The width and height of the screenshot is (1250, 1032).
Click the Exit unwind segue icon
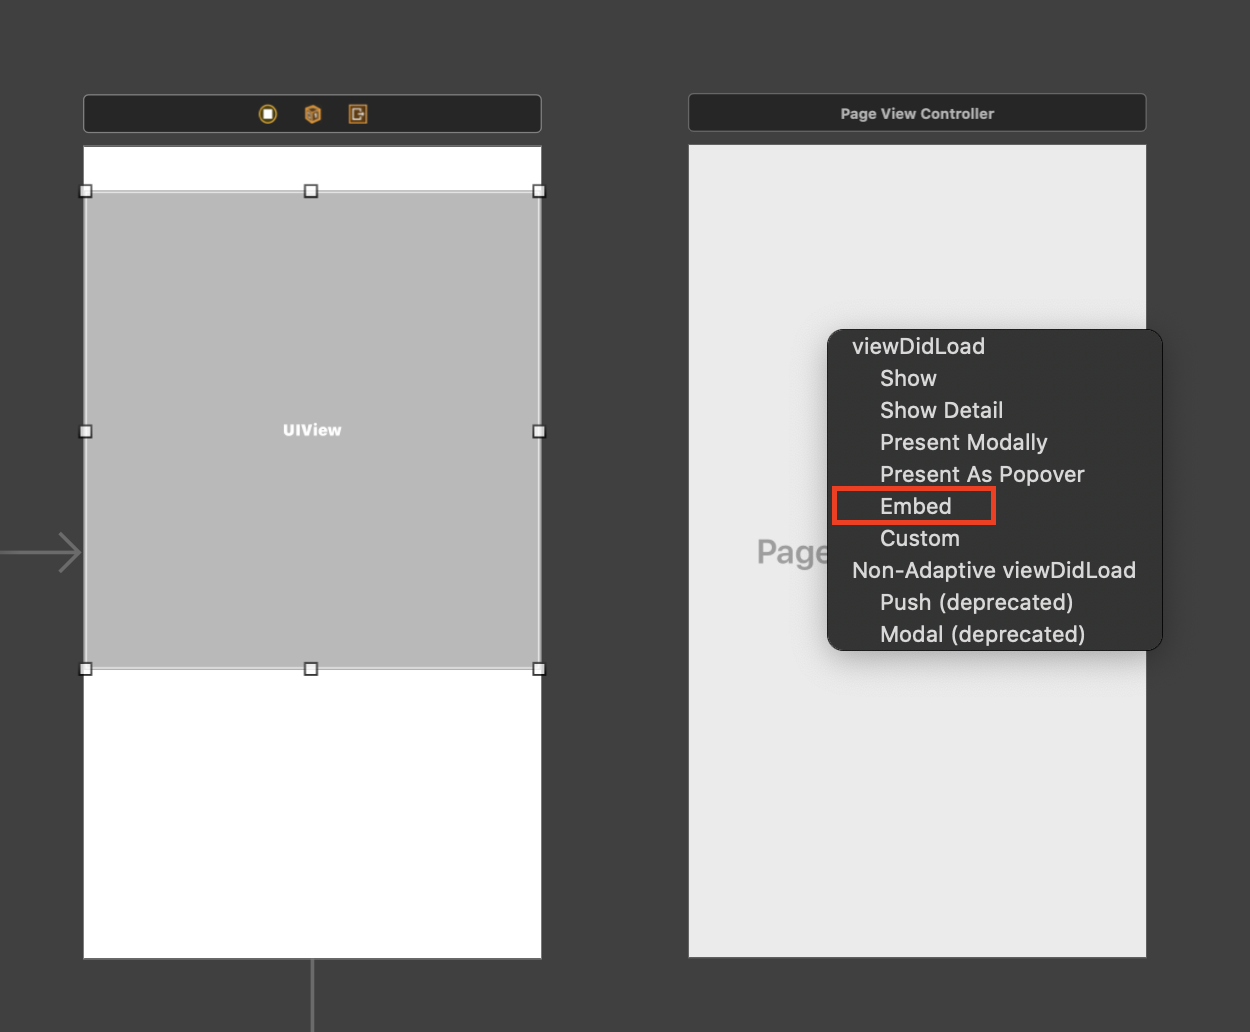coord(358,113)
